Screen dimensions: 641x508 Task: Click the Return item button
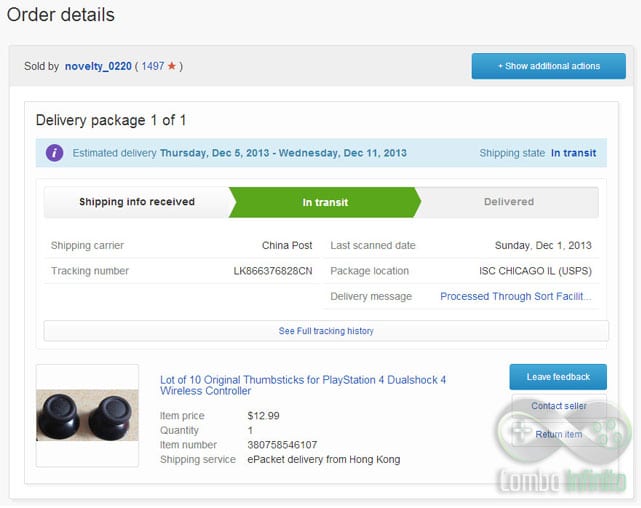(x=559, y=434)
